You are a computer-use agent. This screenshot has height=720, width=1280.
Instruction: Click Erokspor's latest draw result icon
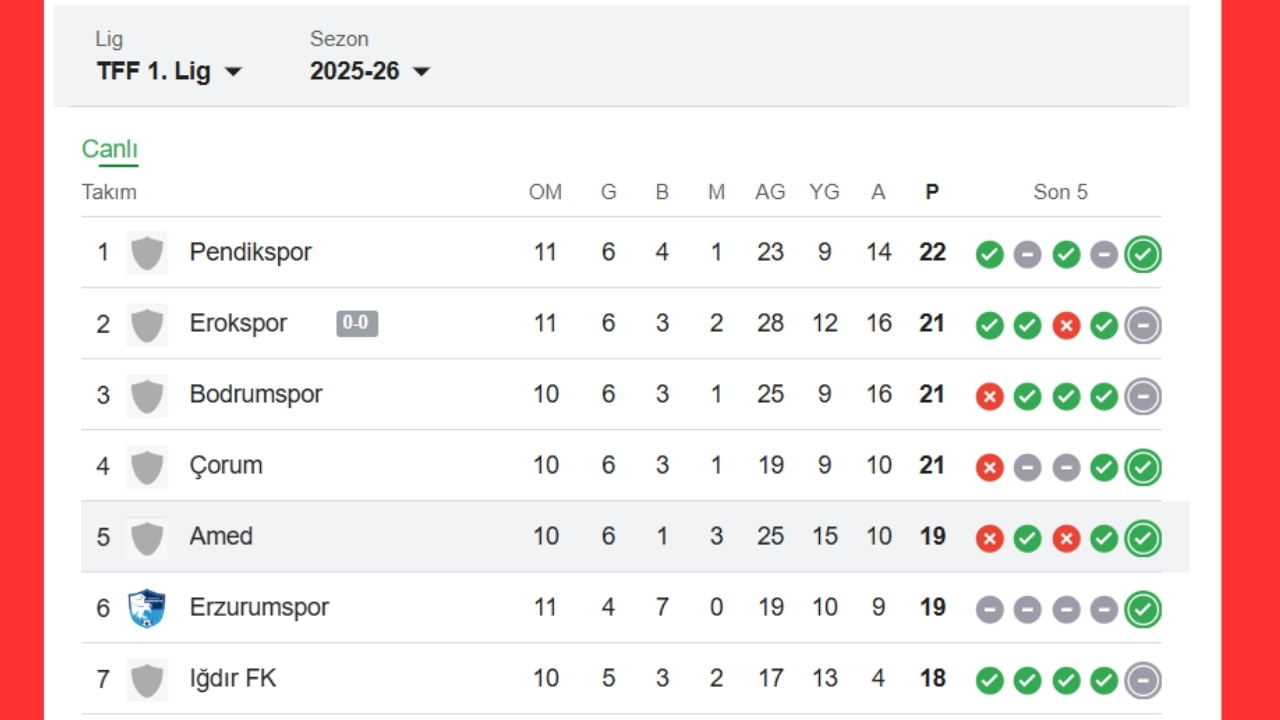[1143, 326]
